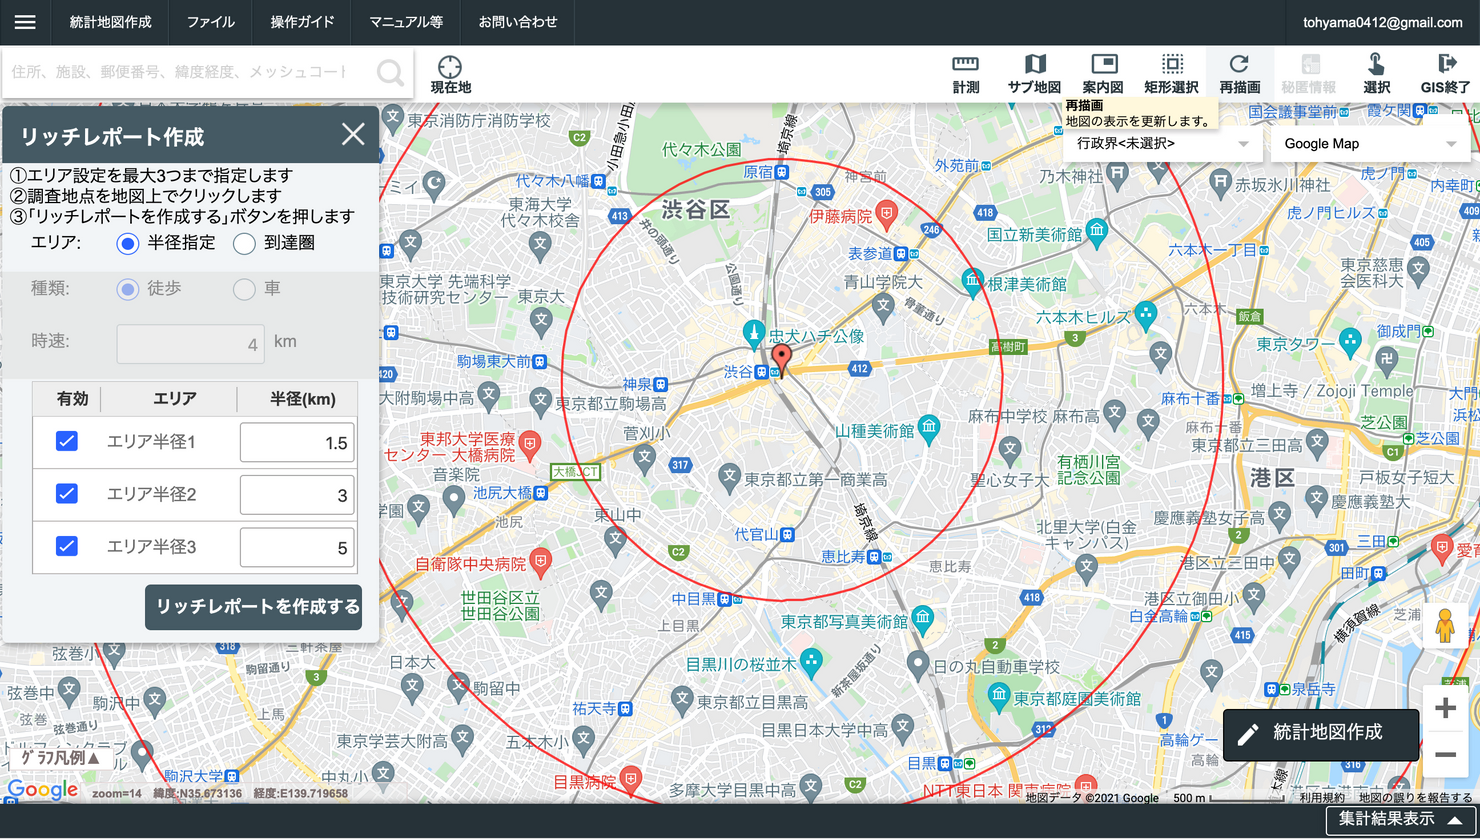Select the 計測 measure tool
The width and height of the screenshot is (1480, 839).
click(x=966, y=74)
